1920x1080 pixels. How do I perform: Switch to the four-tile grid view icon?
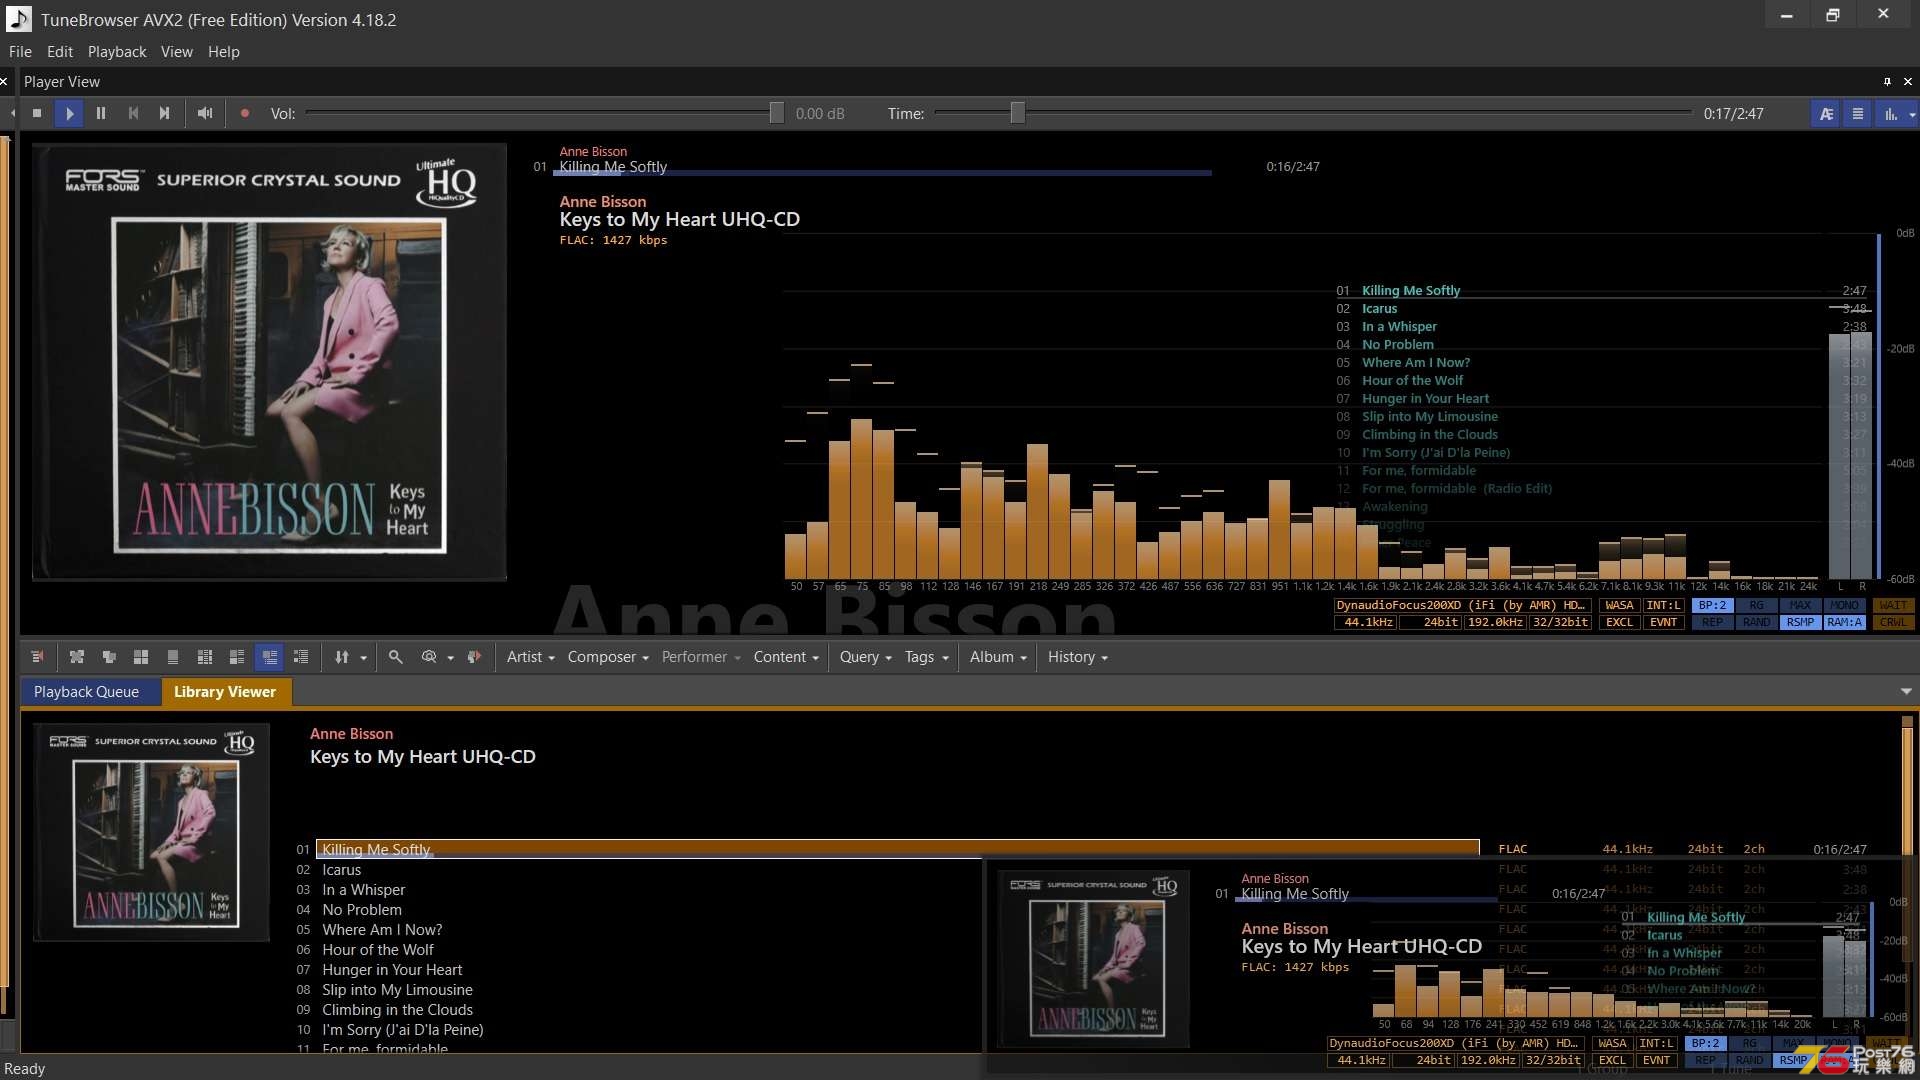[141, 657]
